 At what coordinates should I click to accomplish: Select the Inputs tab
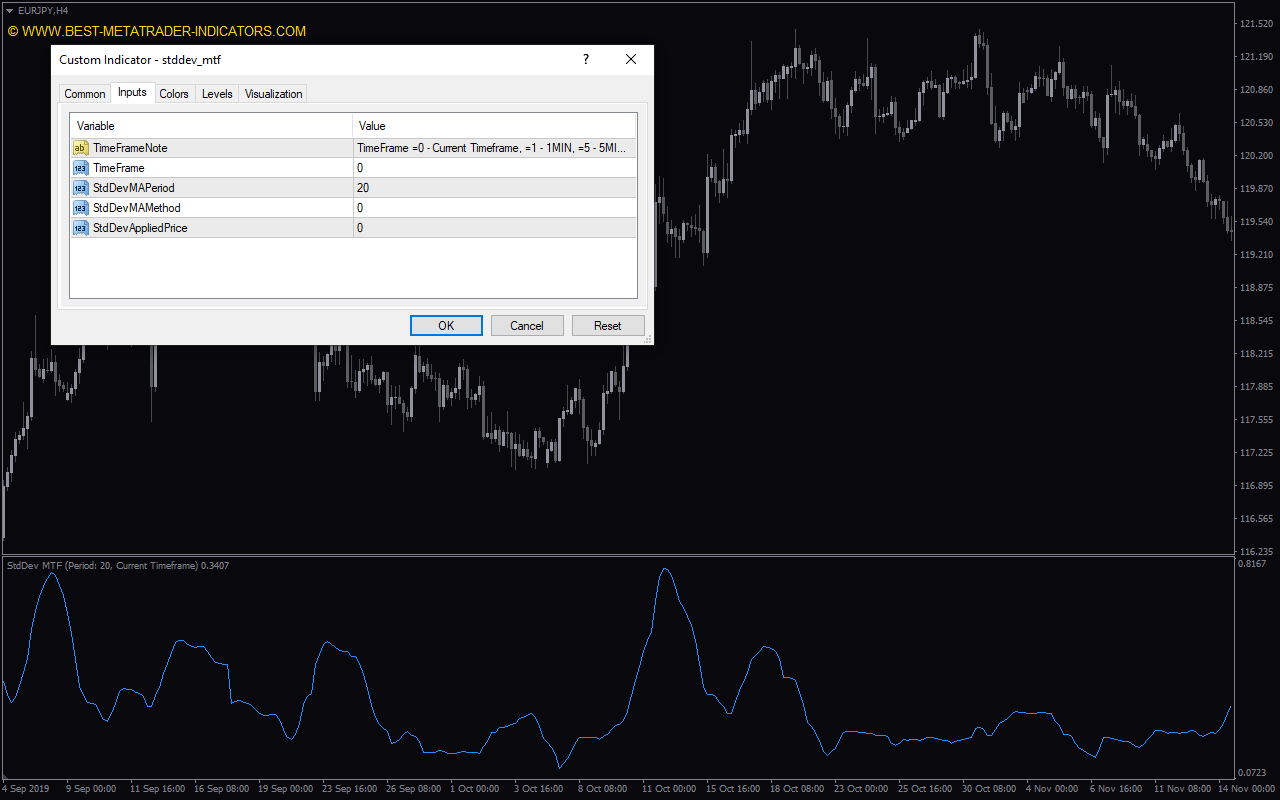tap(132, 92)
